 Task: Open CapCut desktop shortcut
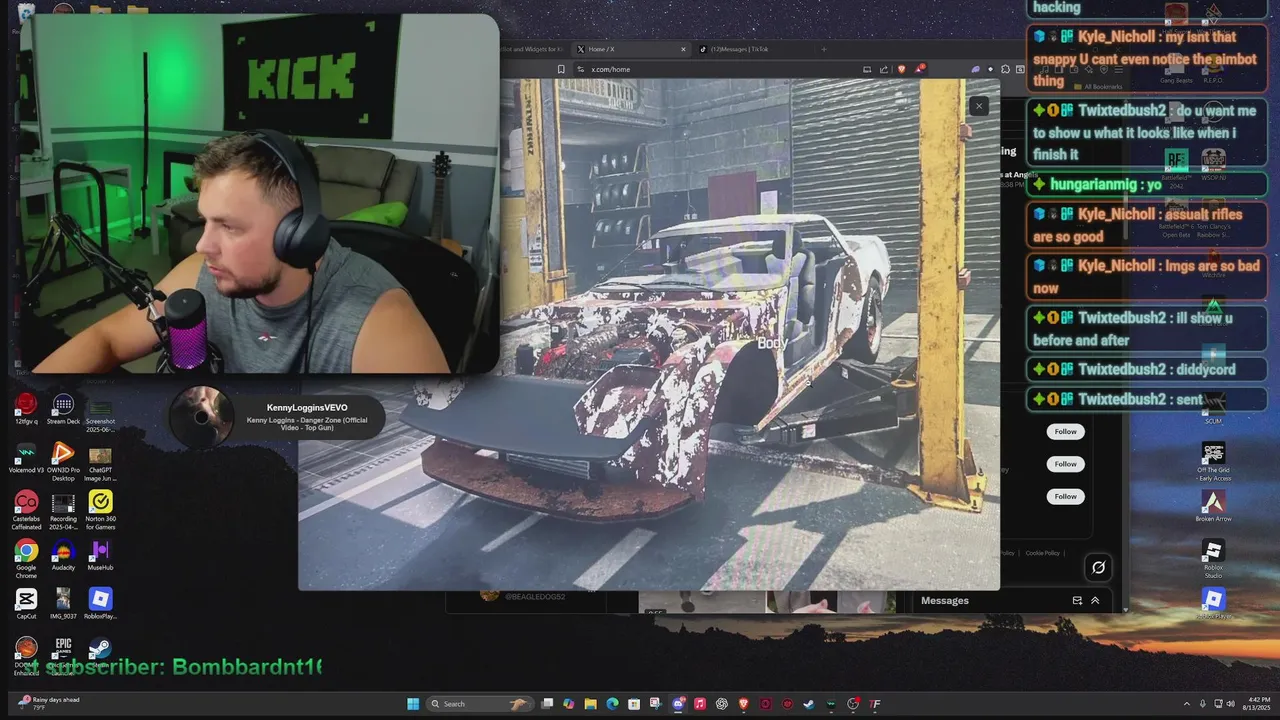point(26,604)
